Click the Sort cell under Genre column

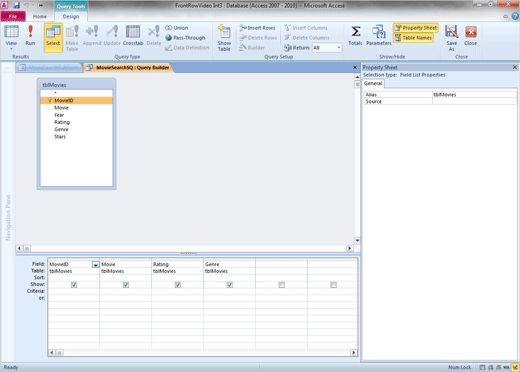coord(229,278)
